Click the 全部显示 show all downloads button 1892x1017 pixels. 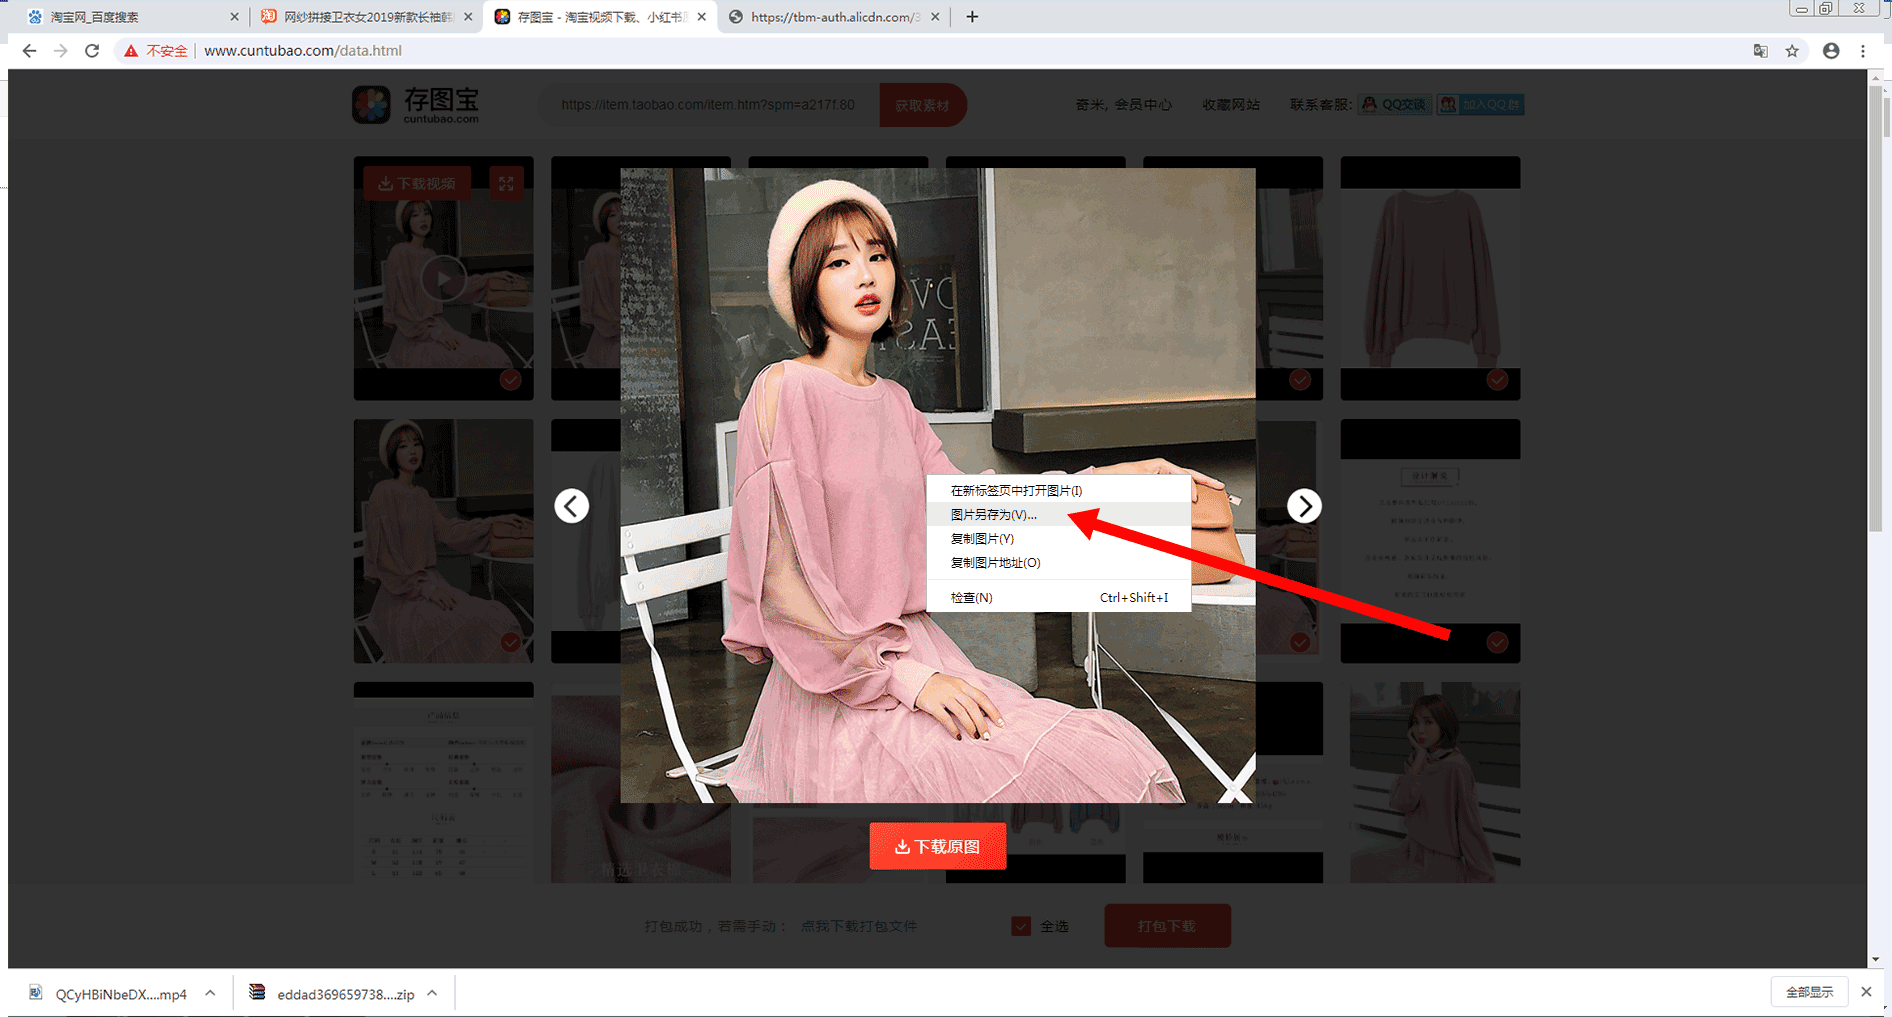[1809, 992]
